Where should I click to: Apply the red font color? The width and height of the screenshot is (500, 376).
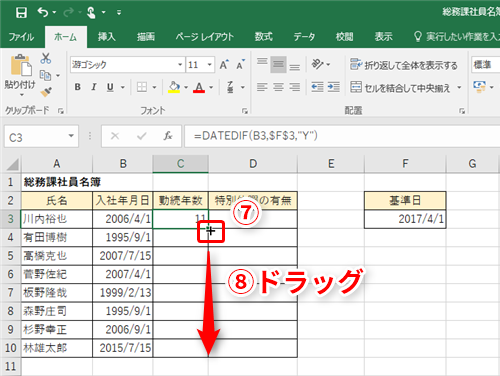199,87
